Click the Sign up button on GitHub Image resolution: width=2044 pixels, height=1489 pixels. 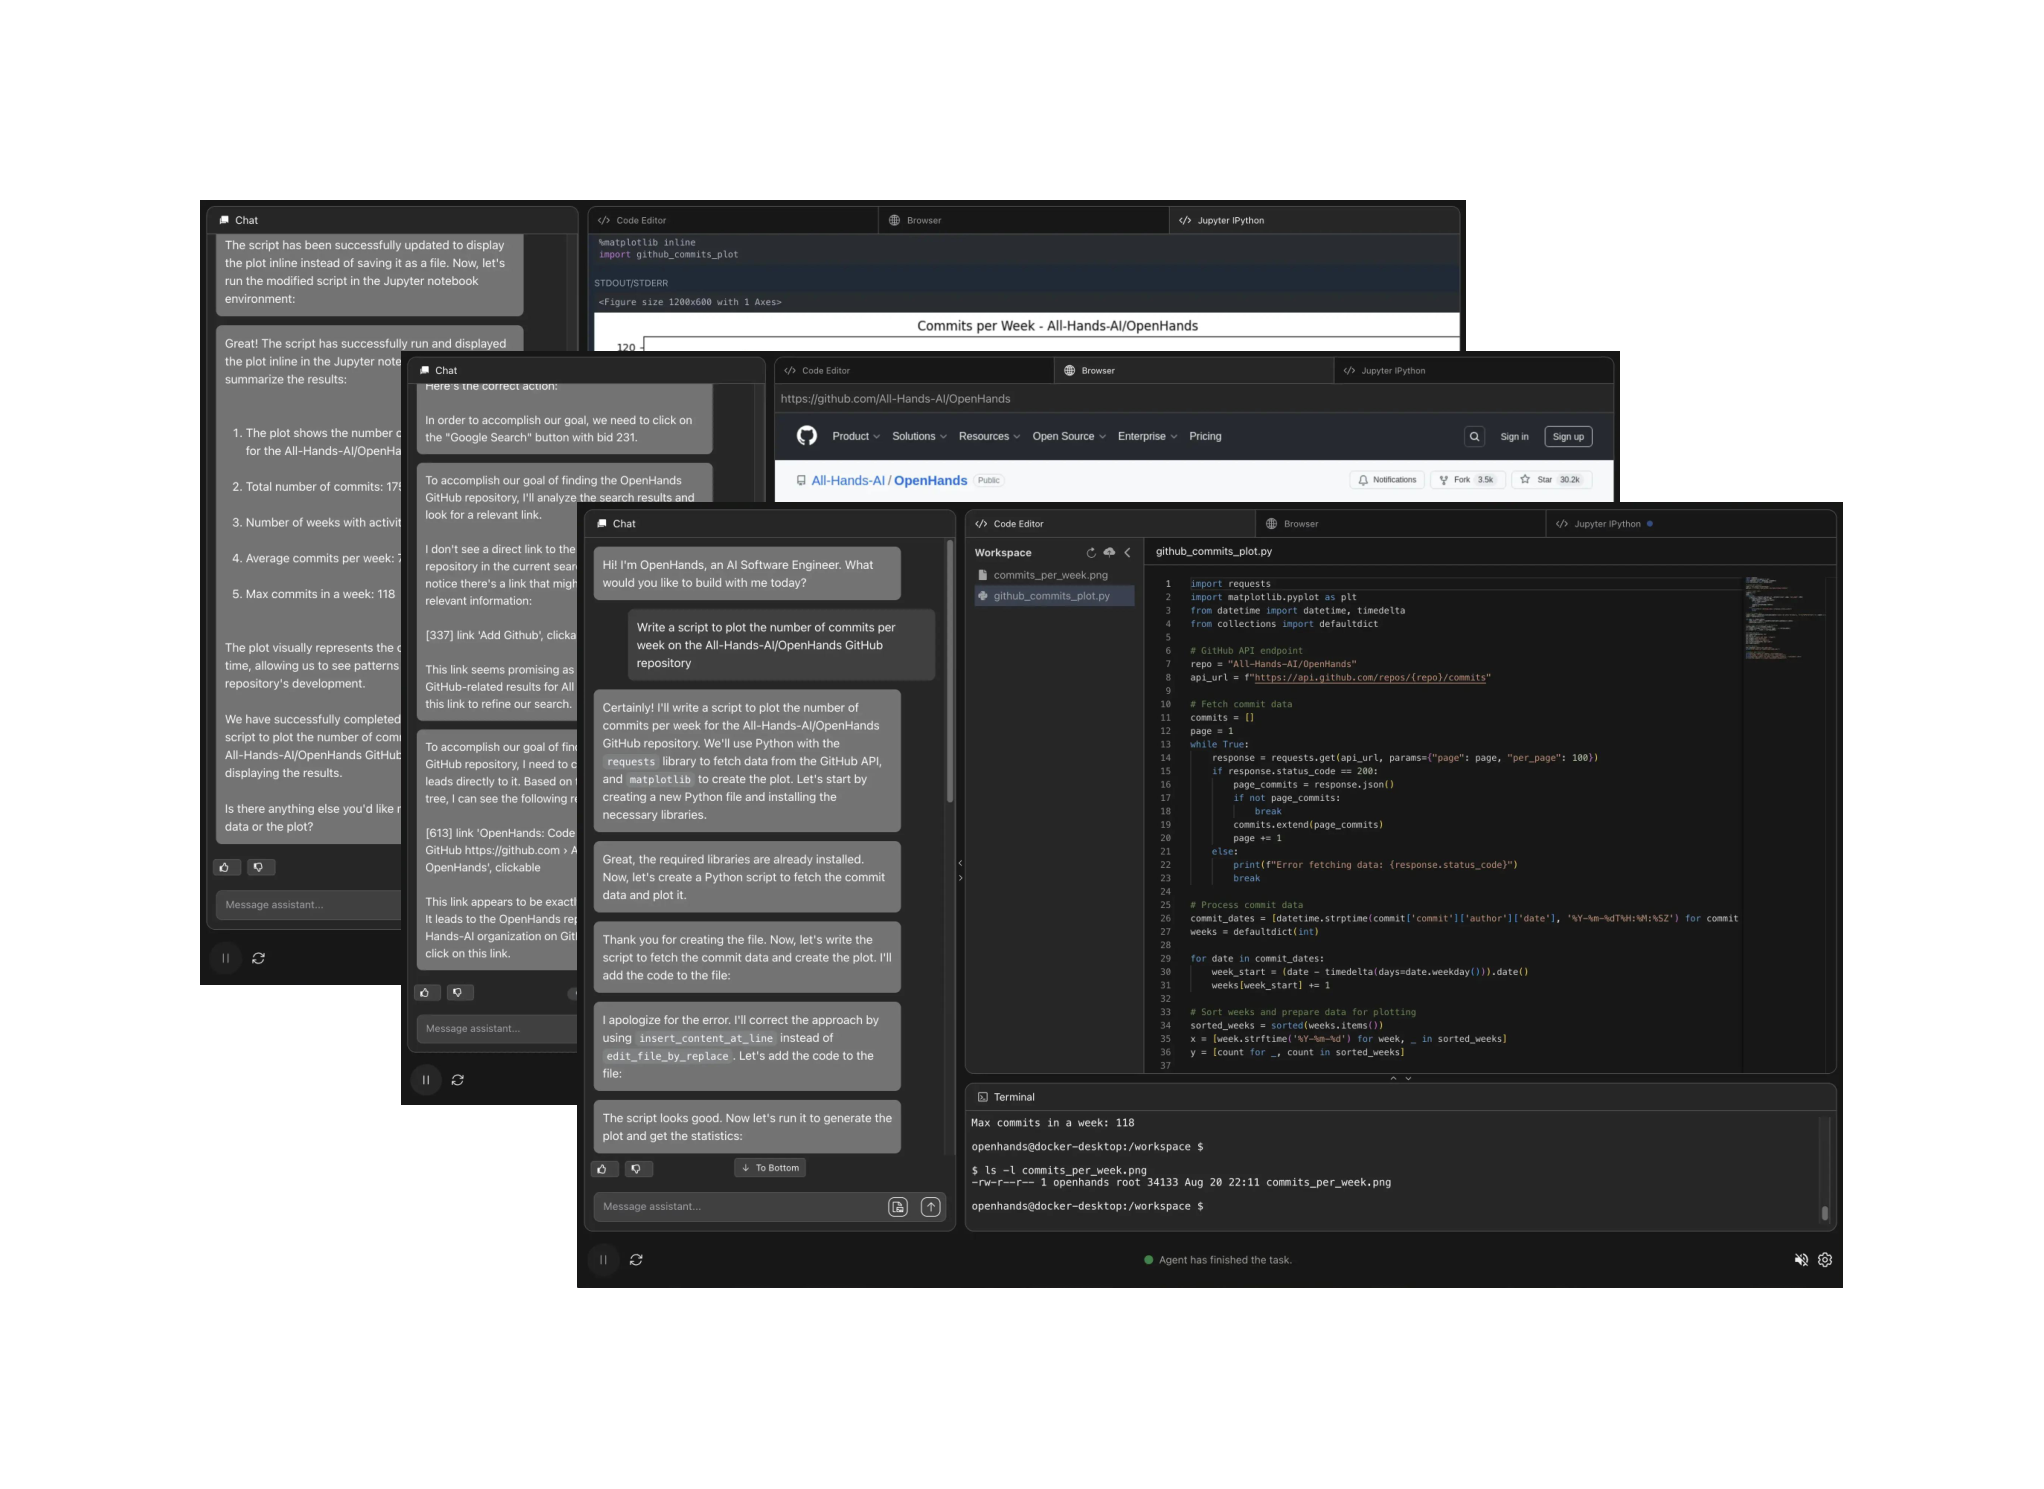click(x=1568, y=437)
